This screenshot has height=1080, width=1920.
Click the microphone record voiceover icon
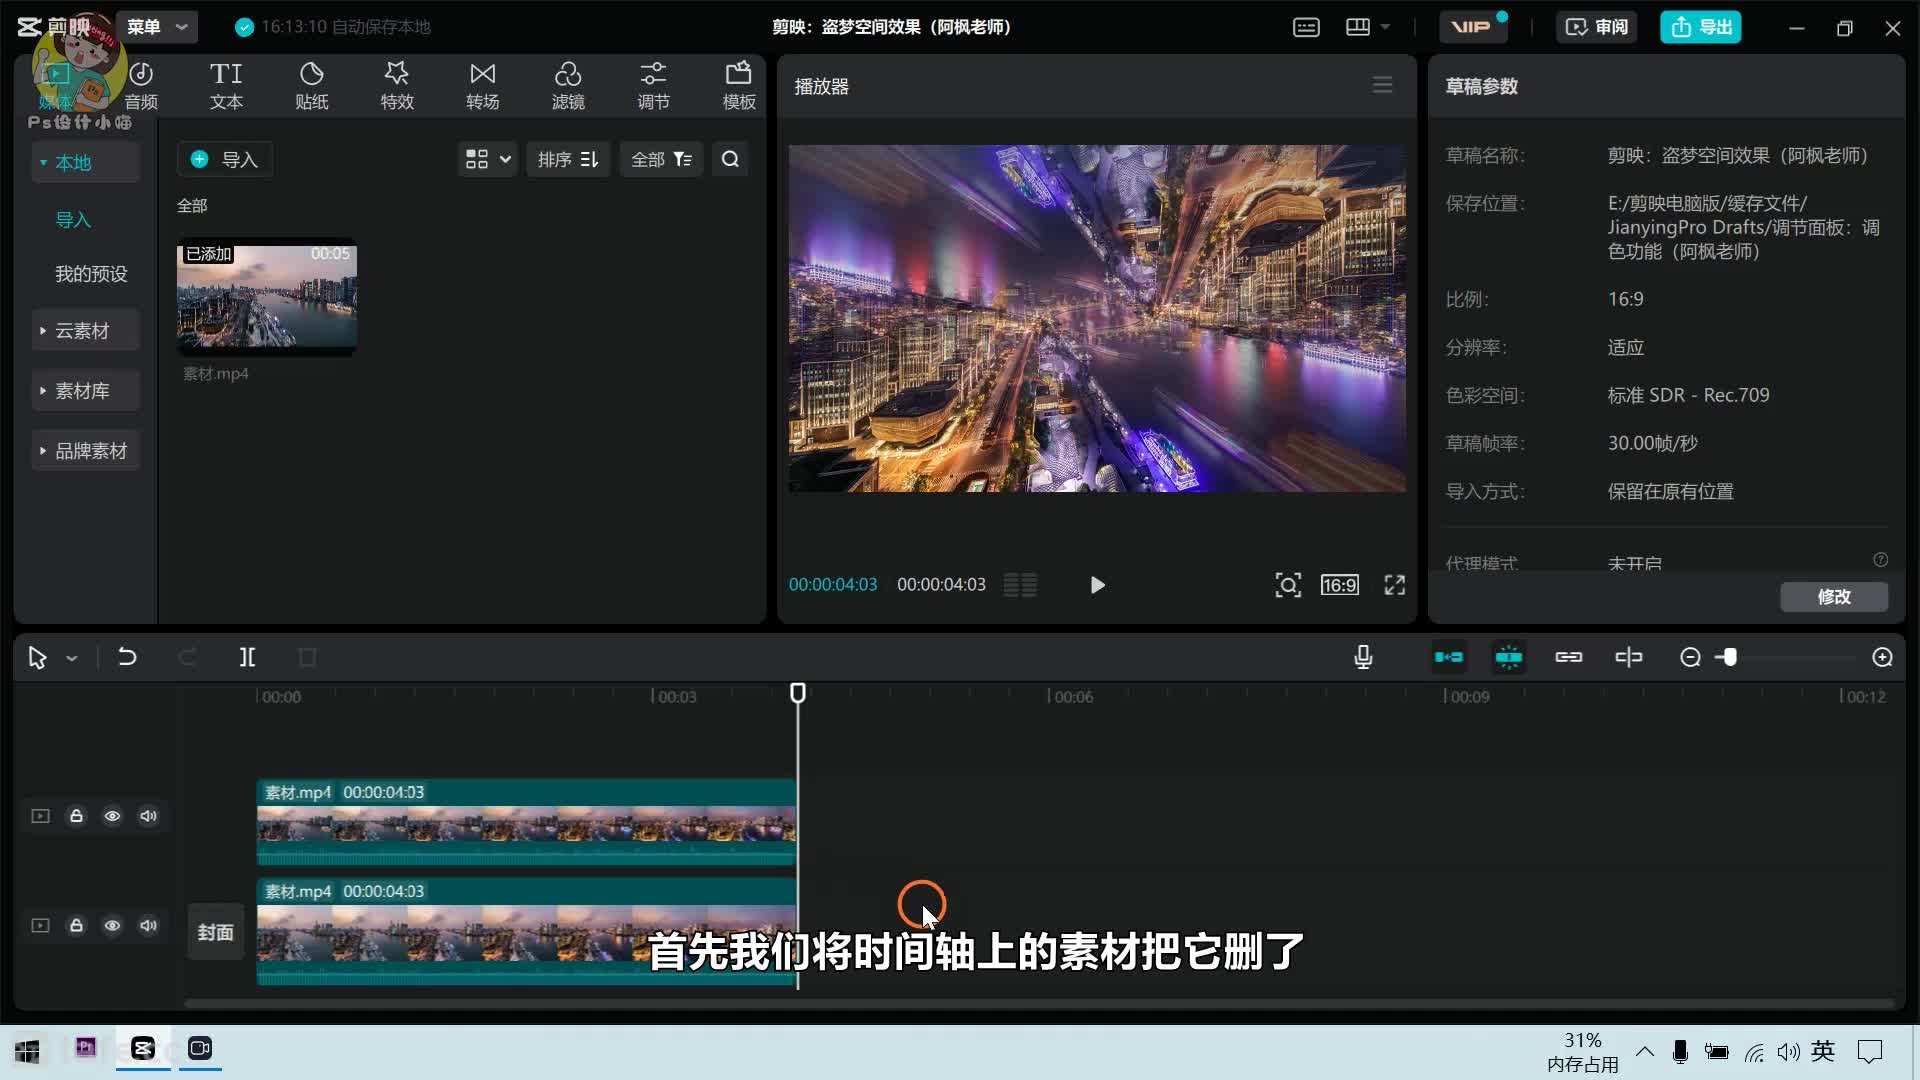[1363, 657]
